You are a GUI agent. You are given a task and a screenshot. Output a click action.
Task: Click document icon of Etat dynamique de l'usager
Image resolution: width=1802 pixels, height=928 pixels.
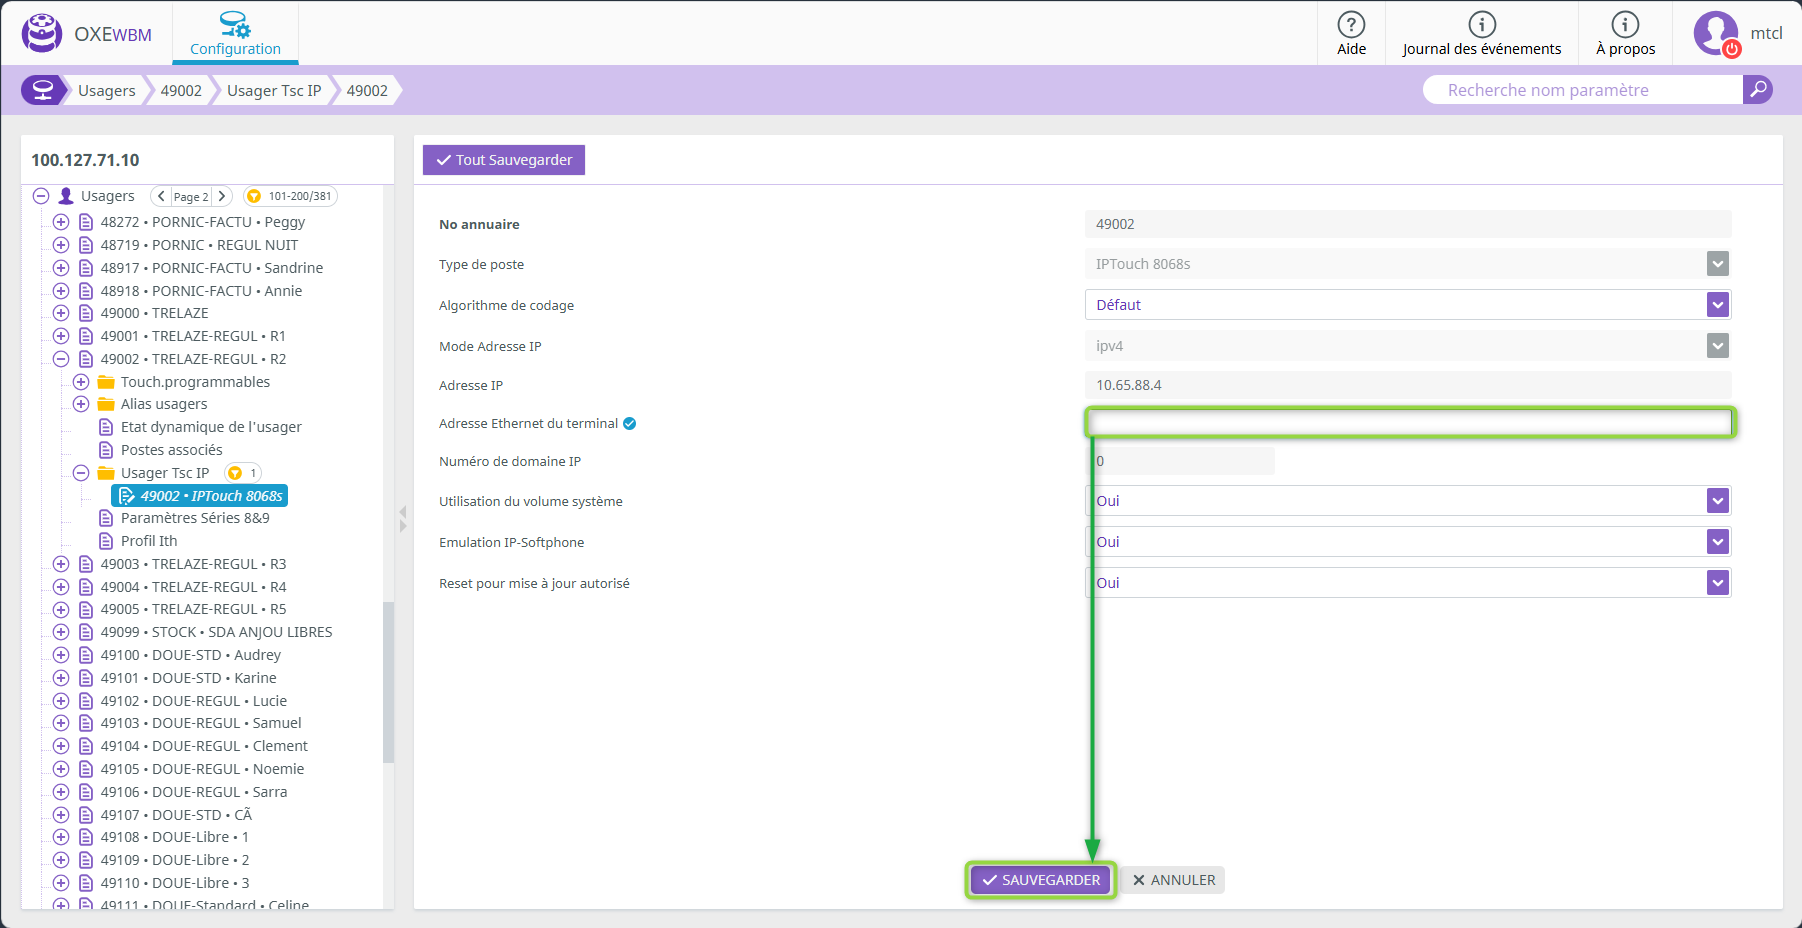106,427
